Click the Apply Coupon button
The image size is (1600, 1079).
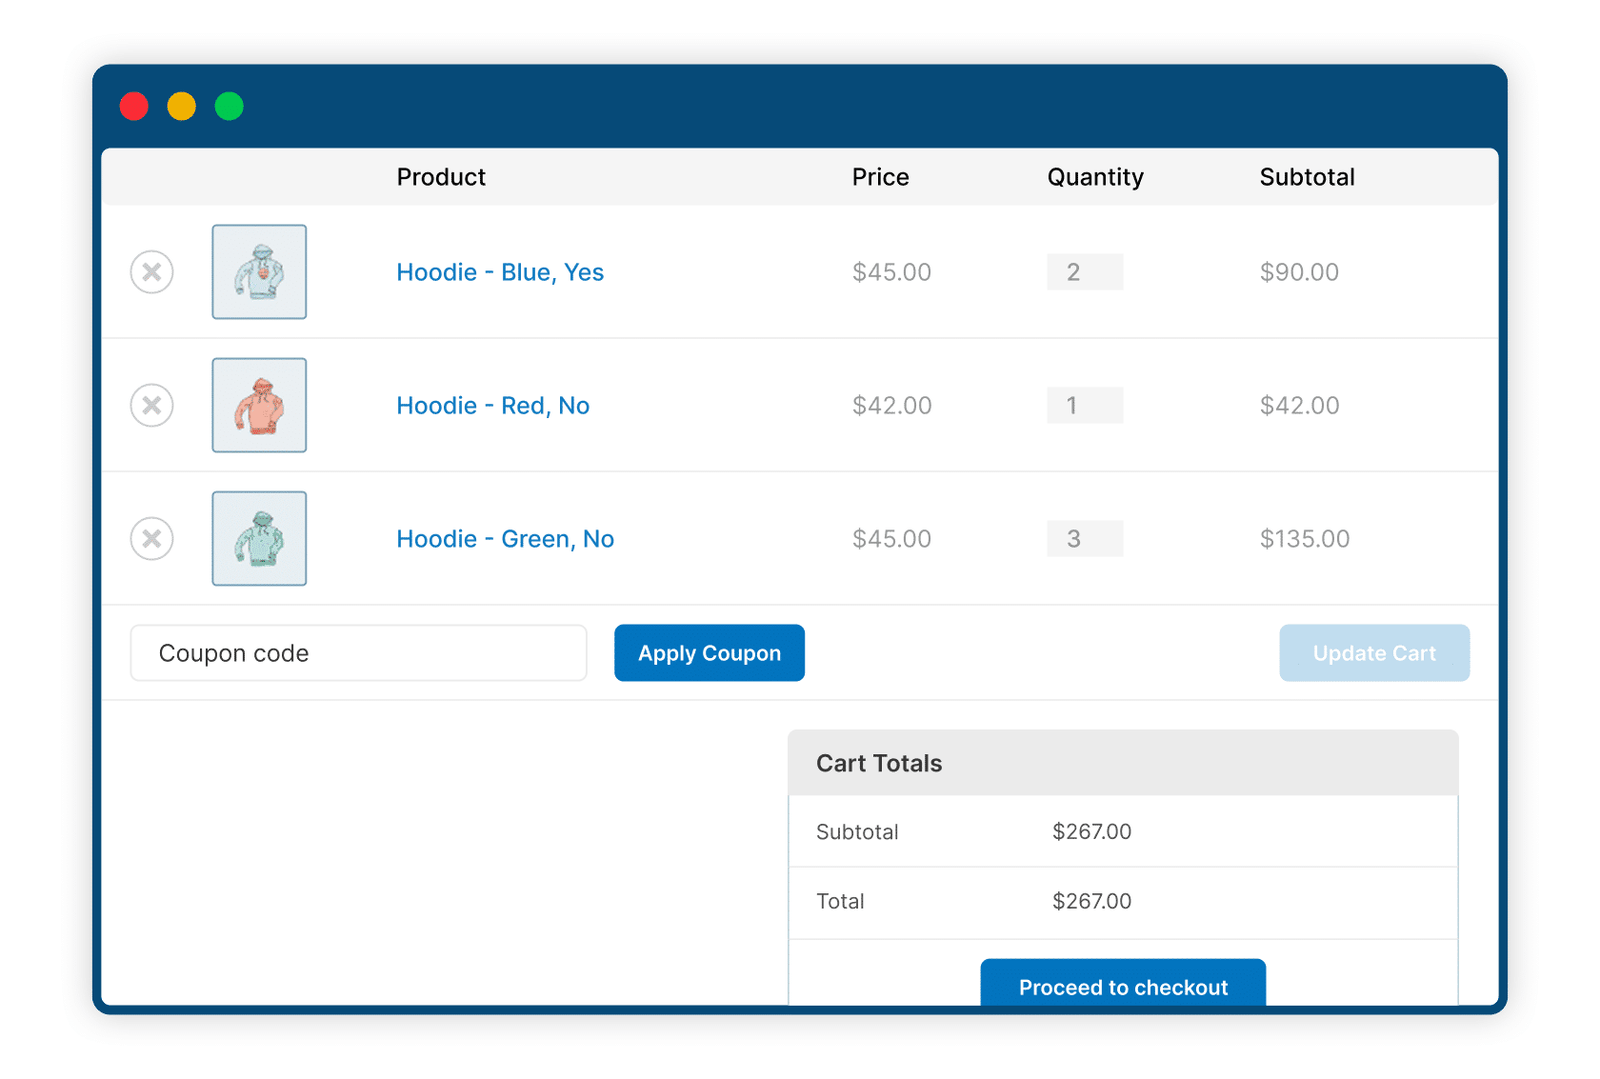point(709,653)
